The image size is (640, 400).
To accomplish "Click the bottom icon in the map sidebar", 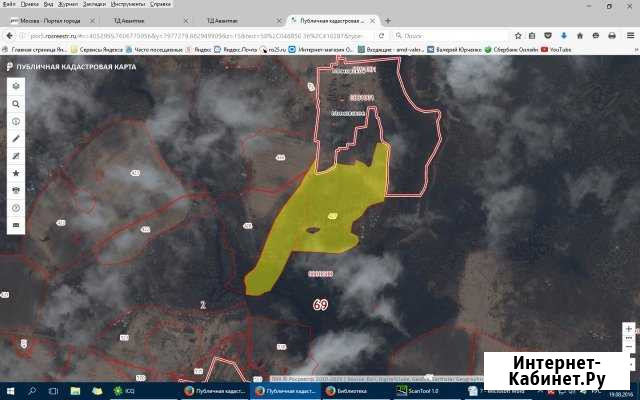I will pos(16,225).
